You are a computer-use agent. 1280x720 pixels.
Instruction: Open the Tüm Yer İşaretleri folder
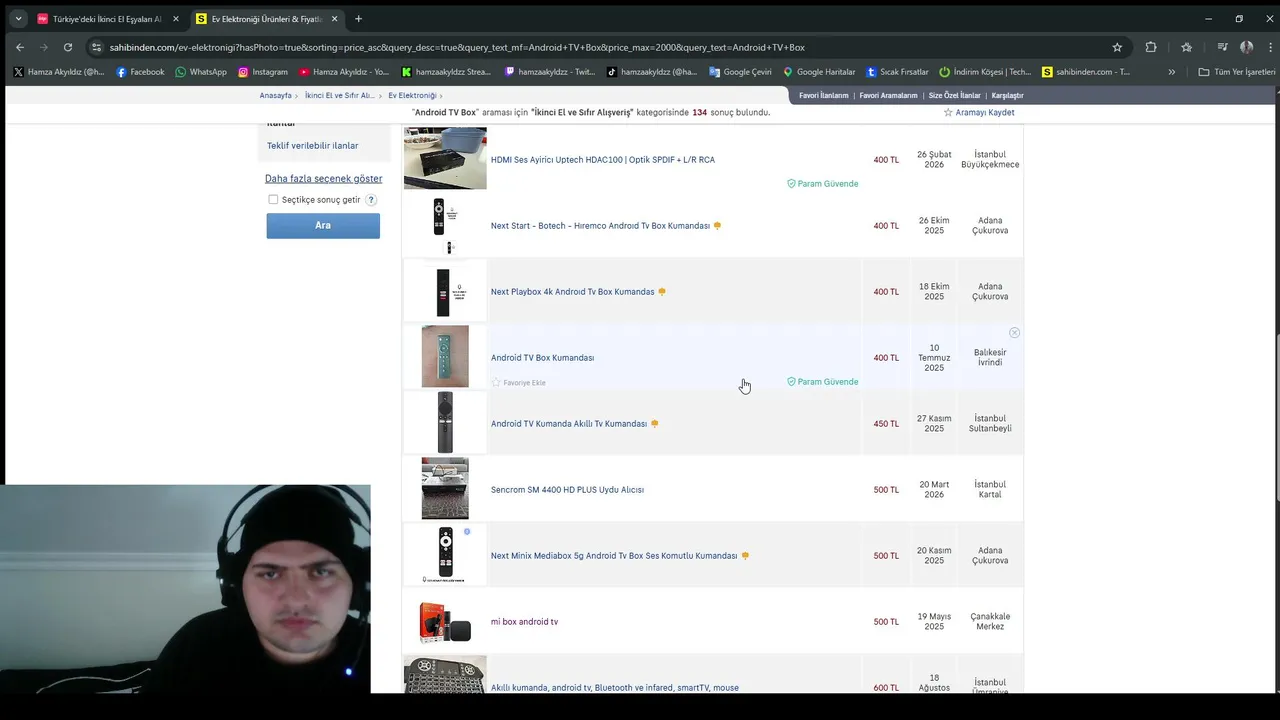click(x=1237, y=72)
